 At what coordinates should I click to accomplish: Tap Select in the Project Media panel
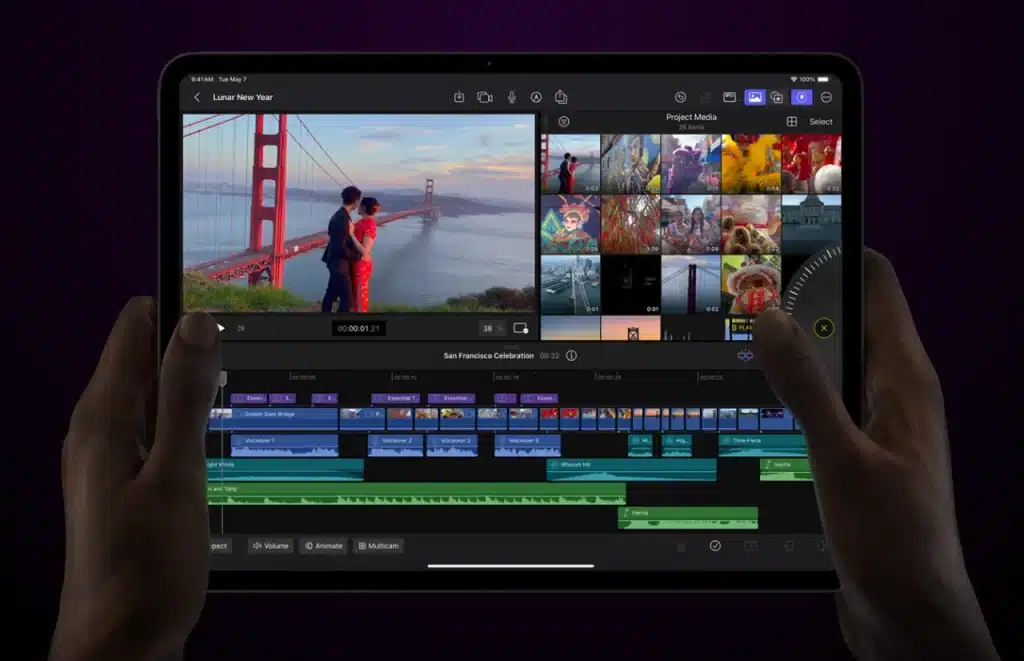coord(821,121)
